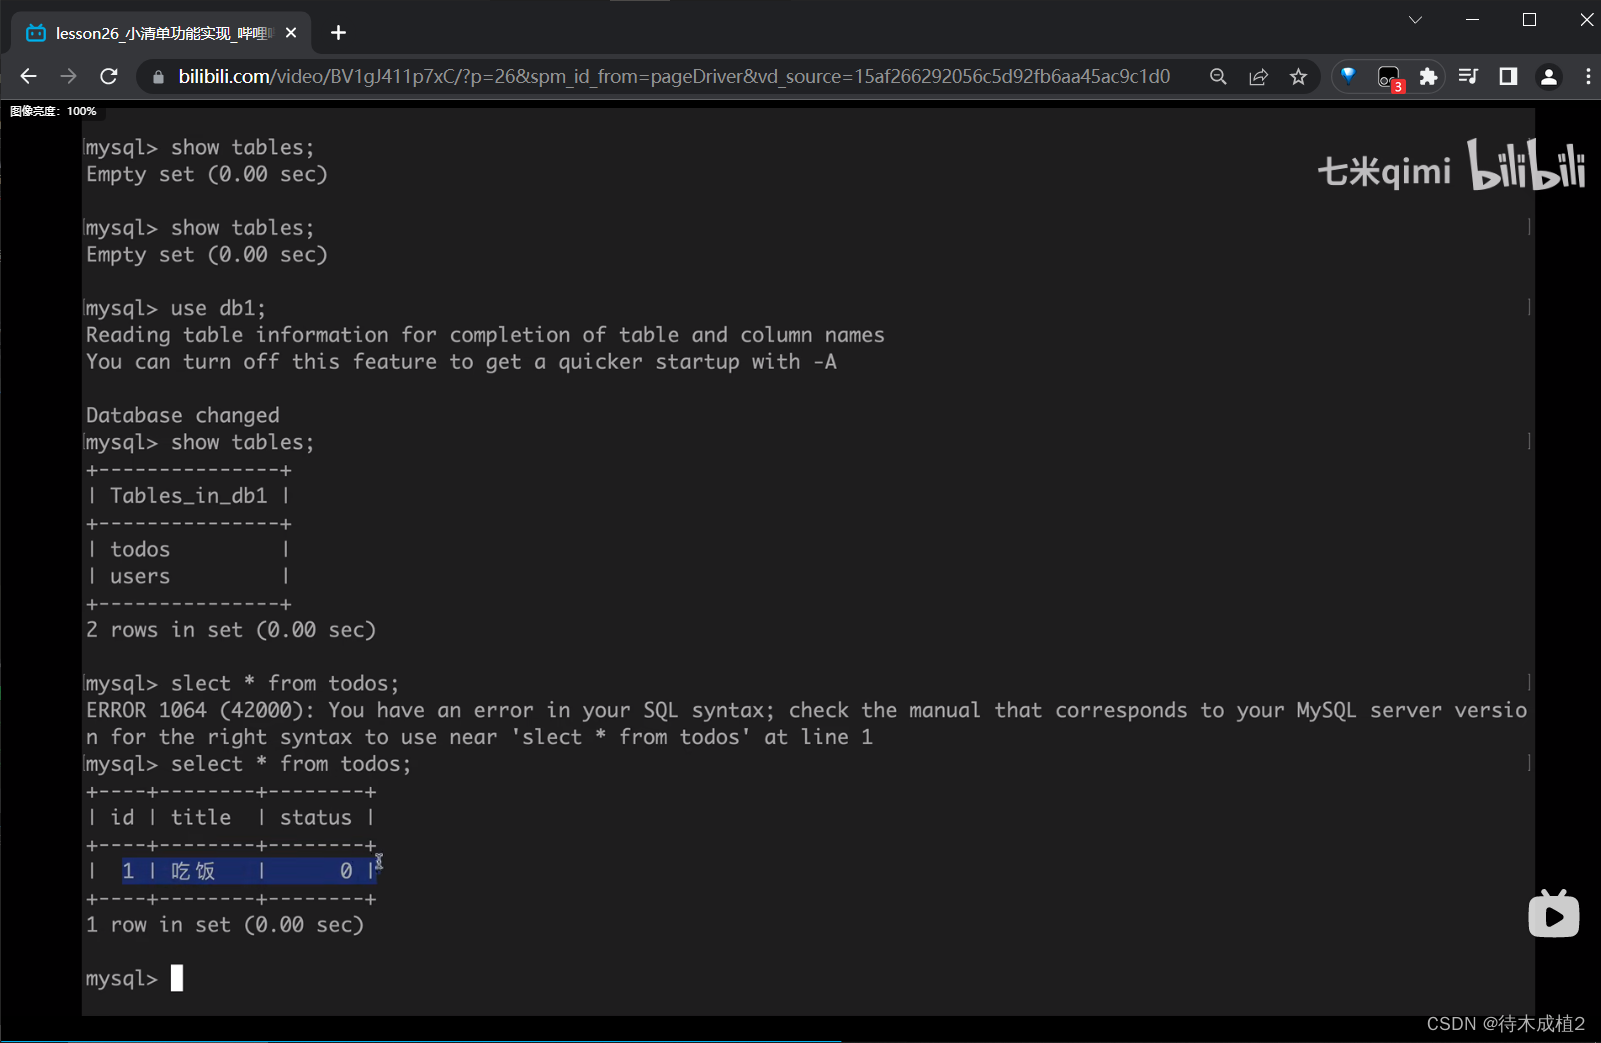Toggle the browser side panel
This screenshot has width=1601, height=1043.
pos(1508,76)
